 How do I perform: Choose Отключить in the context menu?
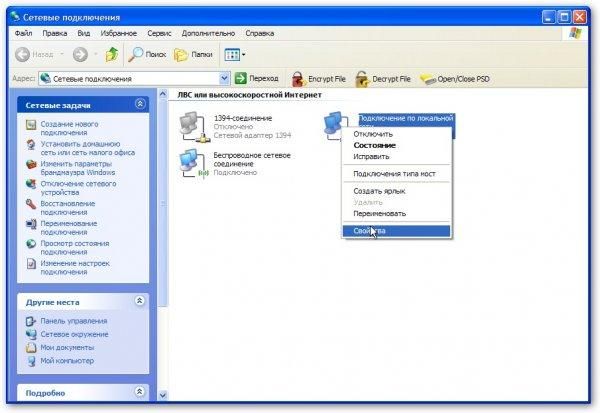tap(373, 133)
